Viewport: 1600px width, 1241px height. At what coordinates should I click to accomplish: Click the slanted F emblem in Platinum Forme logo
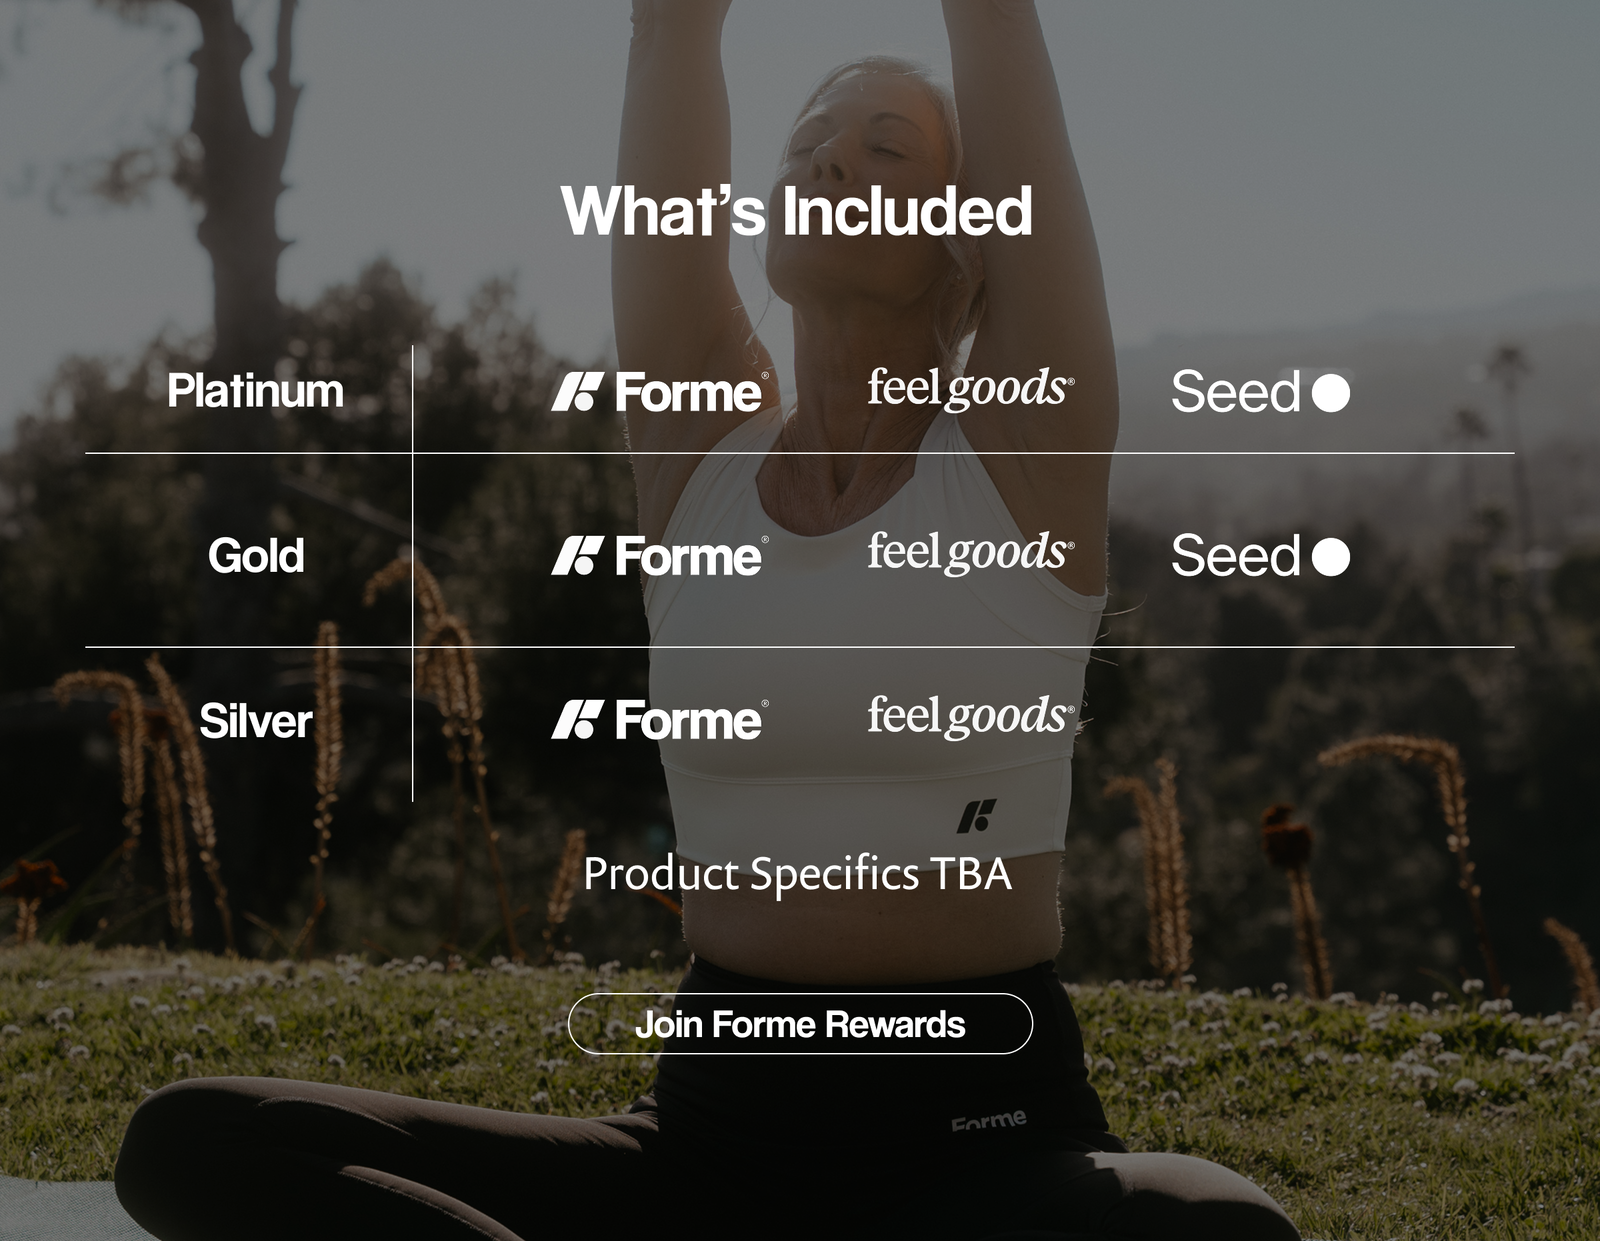578,392
